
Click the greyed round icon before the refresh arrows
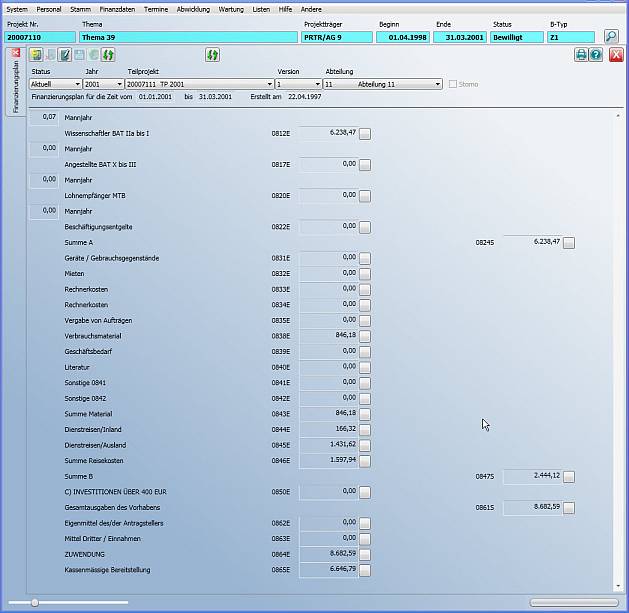coord(93,55)
